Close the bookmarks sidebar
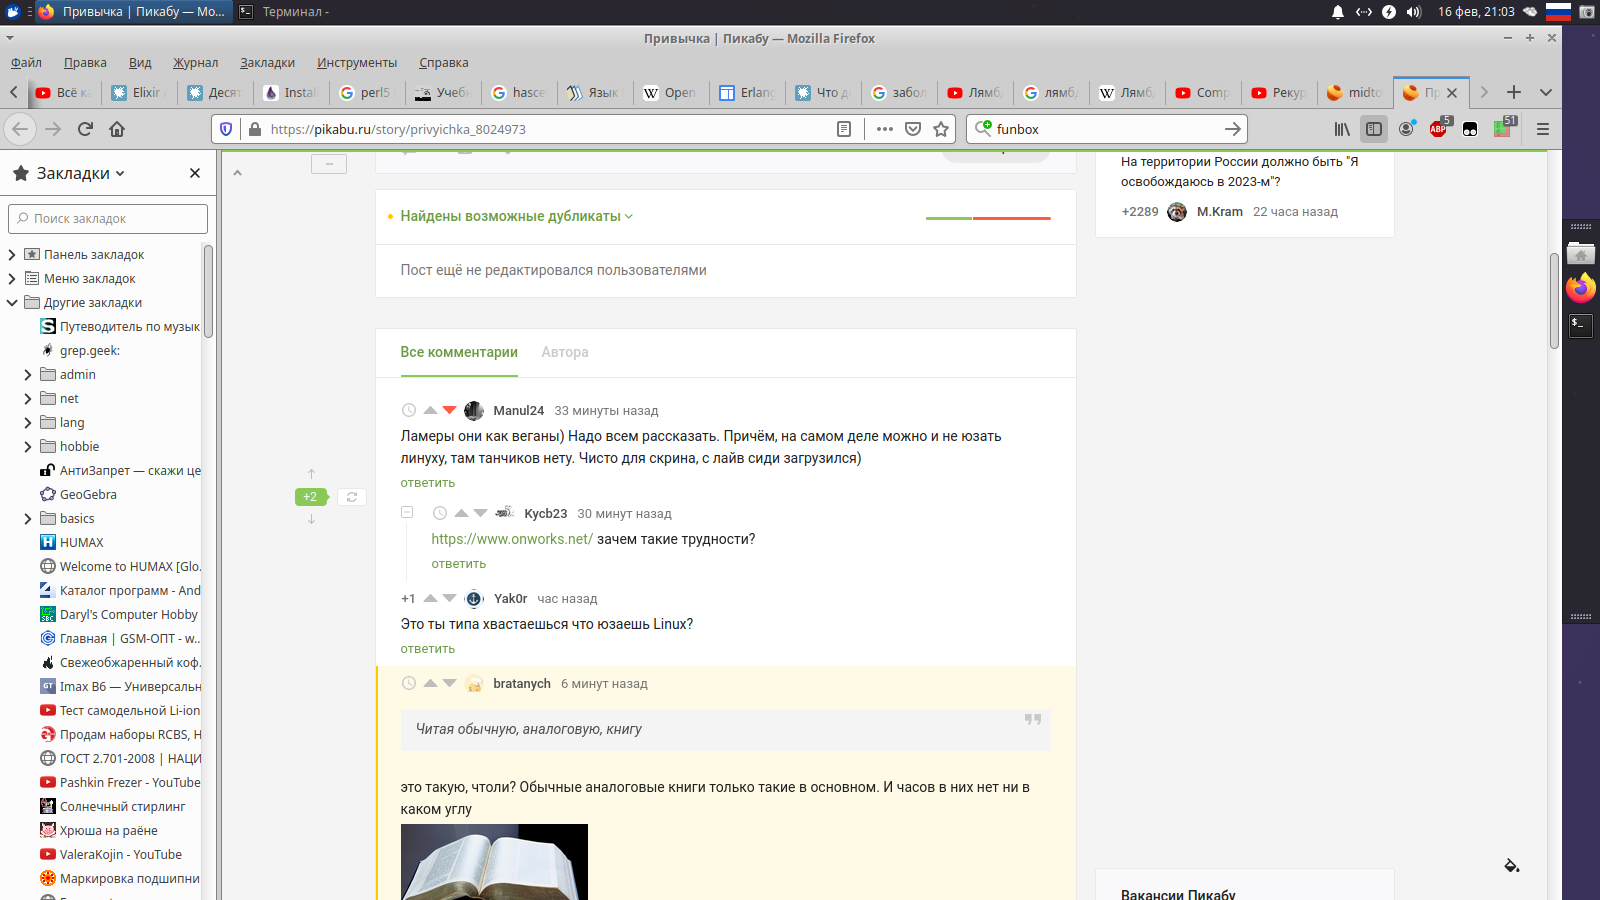The height and width of the screenshot is (900, 1600). [195, 173]
